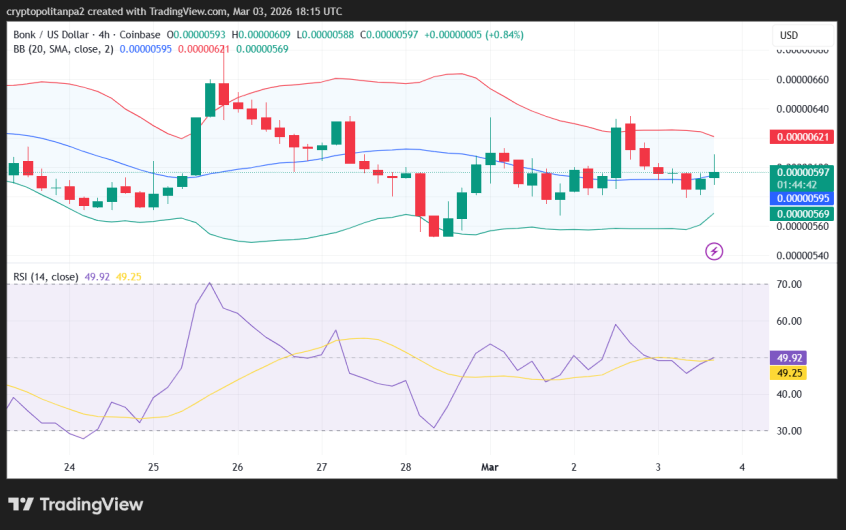Click the green 0.00000597 current price tag
This screenshot has width=846, height=530.
pyautogui.click(x=801, y=172)
